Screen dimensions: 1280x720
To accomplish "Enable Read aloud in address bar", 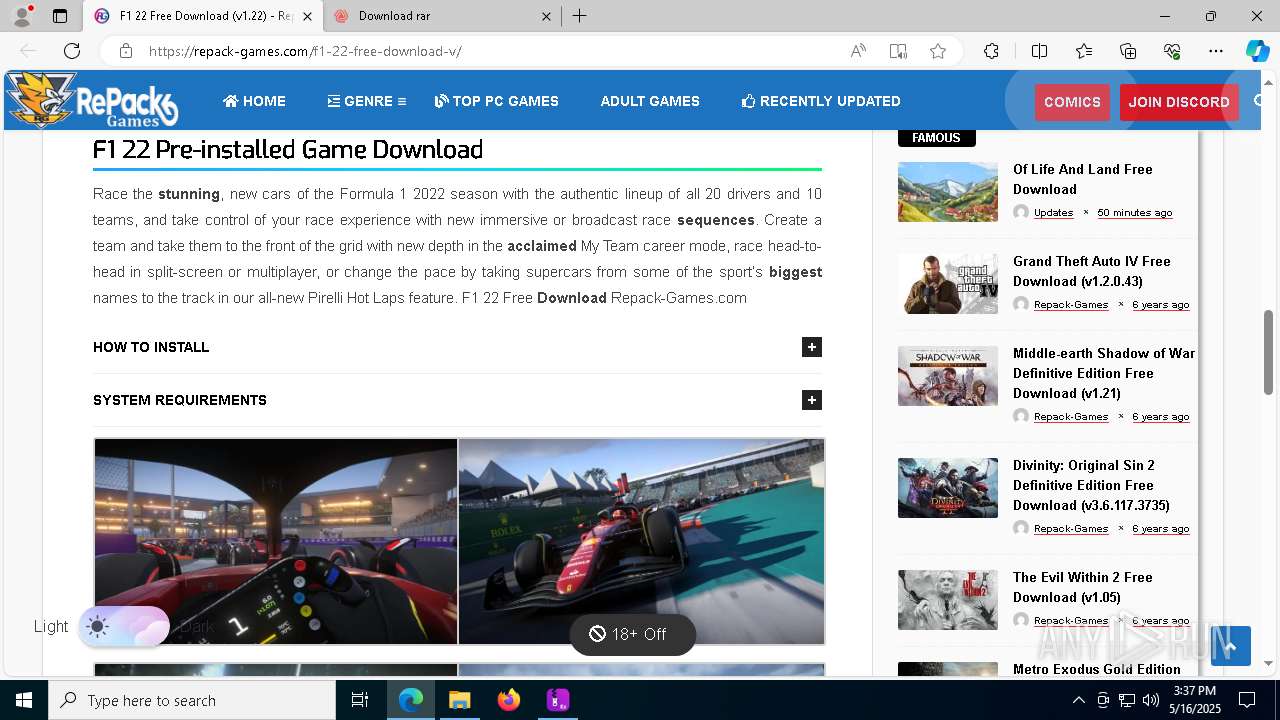I will pyautogui.click(x=858, y=51).
